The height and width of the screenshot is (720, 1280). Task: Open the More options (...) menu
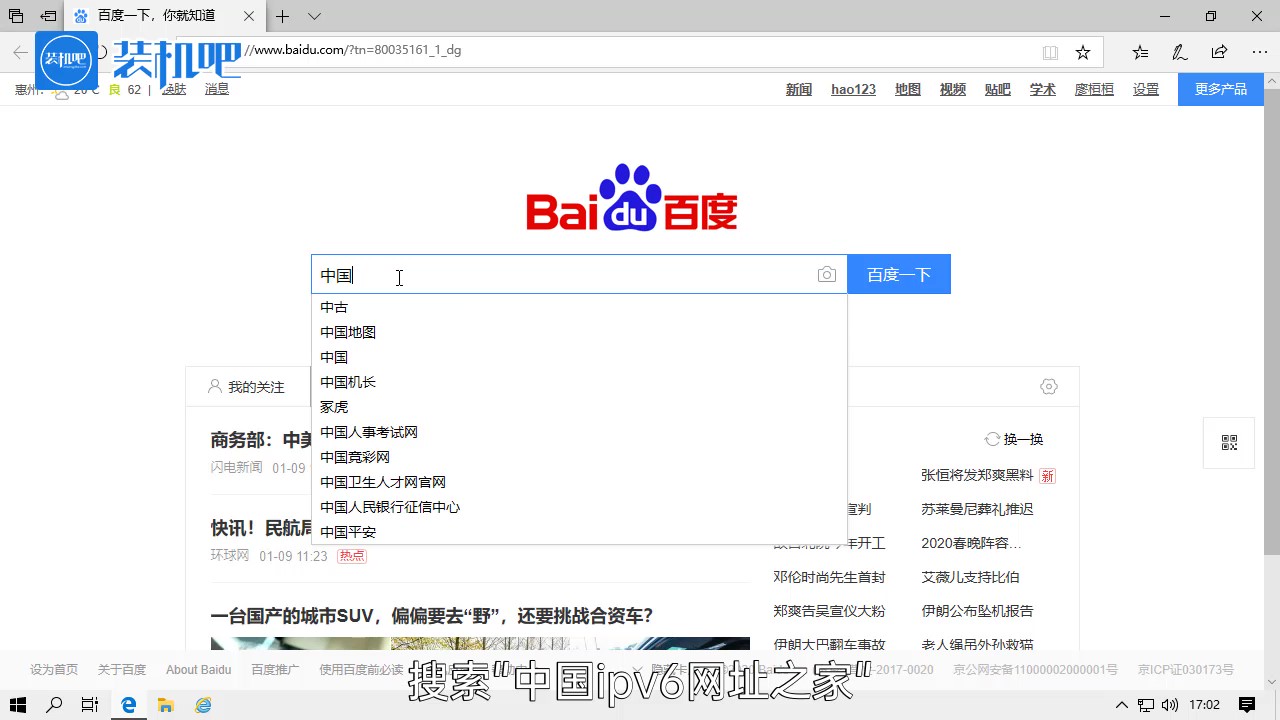(1259, 51)
